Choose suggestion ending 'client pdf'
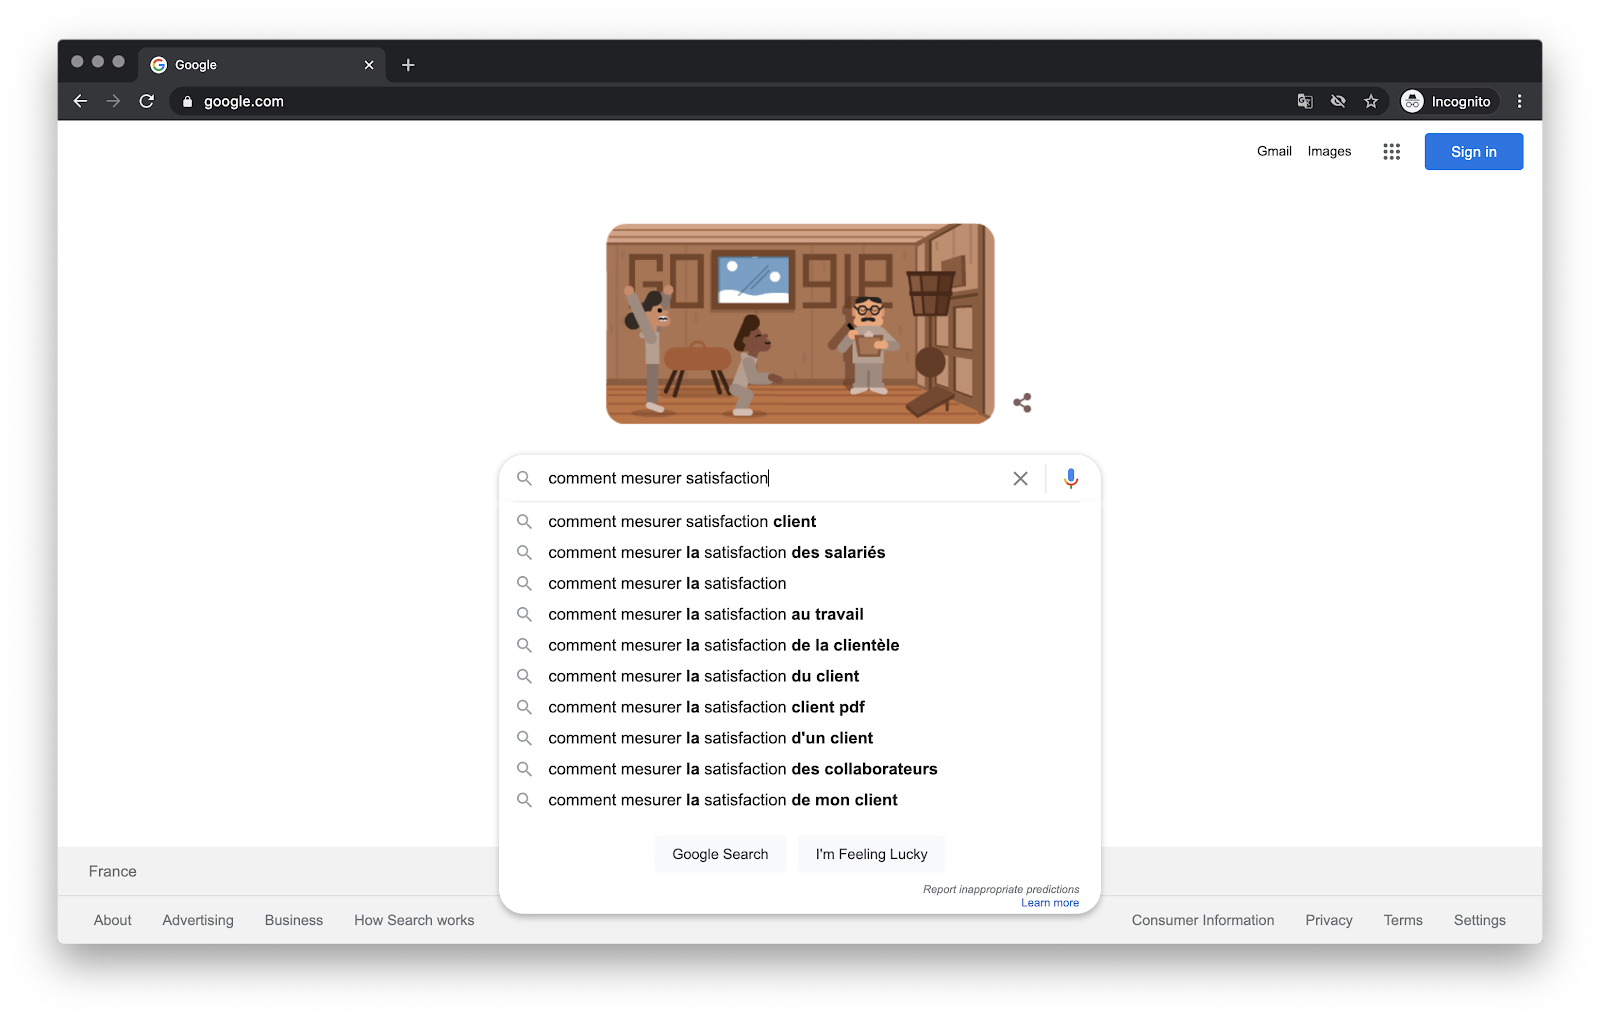The image size is (1600, 1020). pos(799,707)
